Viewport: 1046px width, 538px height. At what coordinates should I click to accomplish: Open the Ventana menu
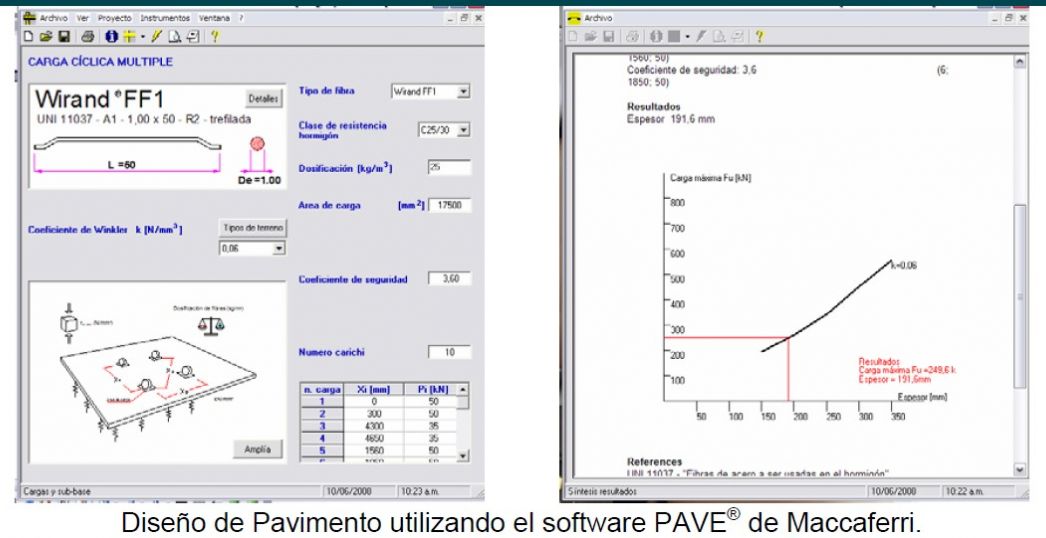[x=213, y=19]
